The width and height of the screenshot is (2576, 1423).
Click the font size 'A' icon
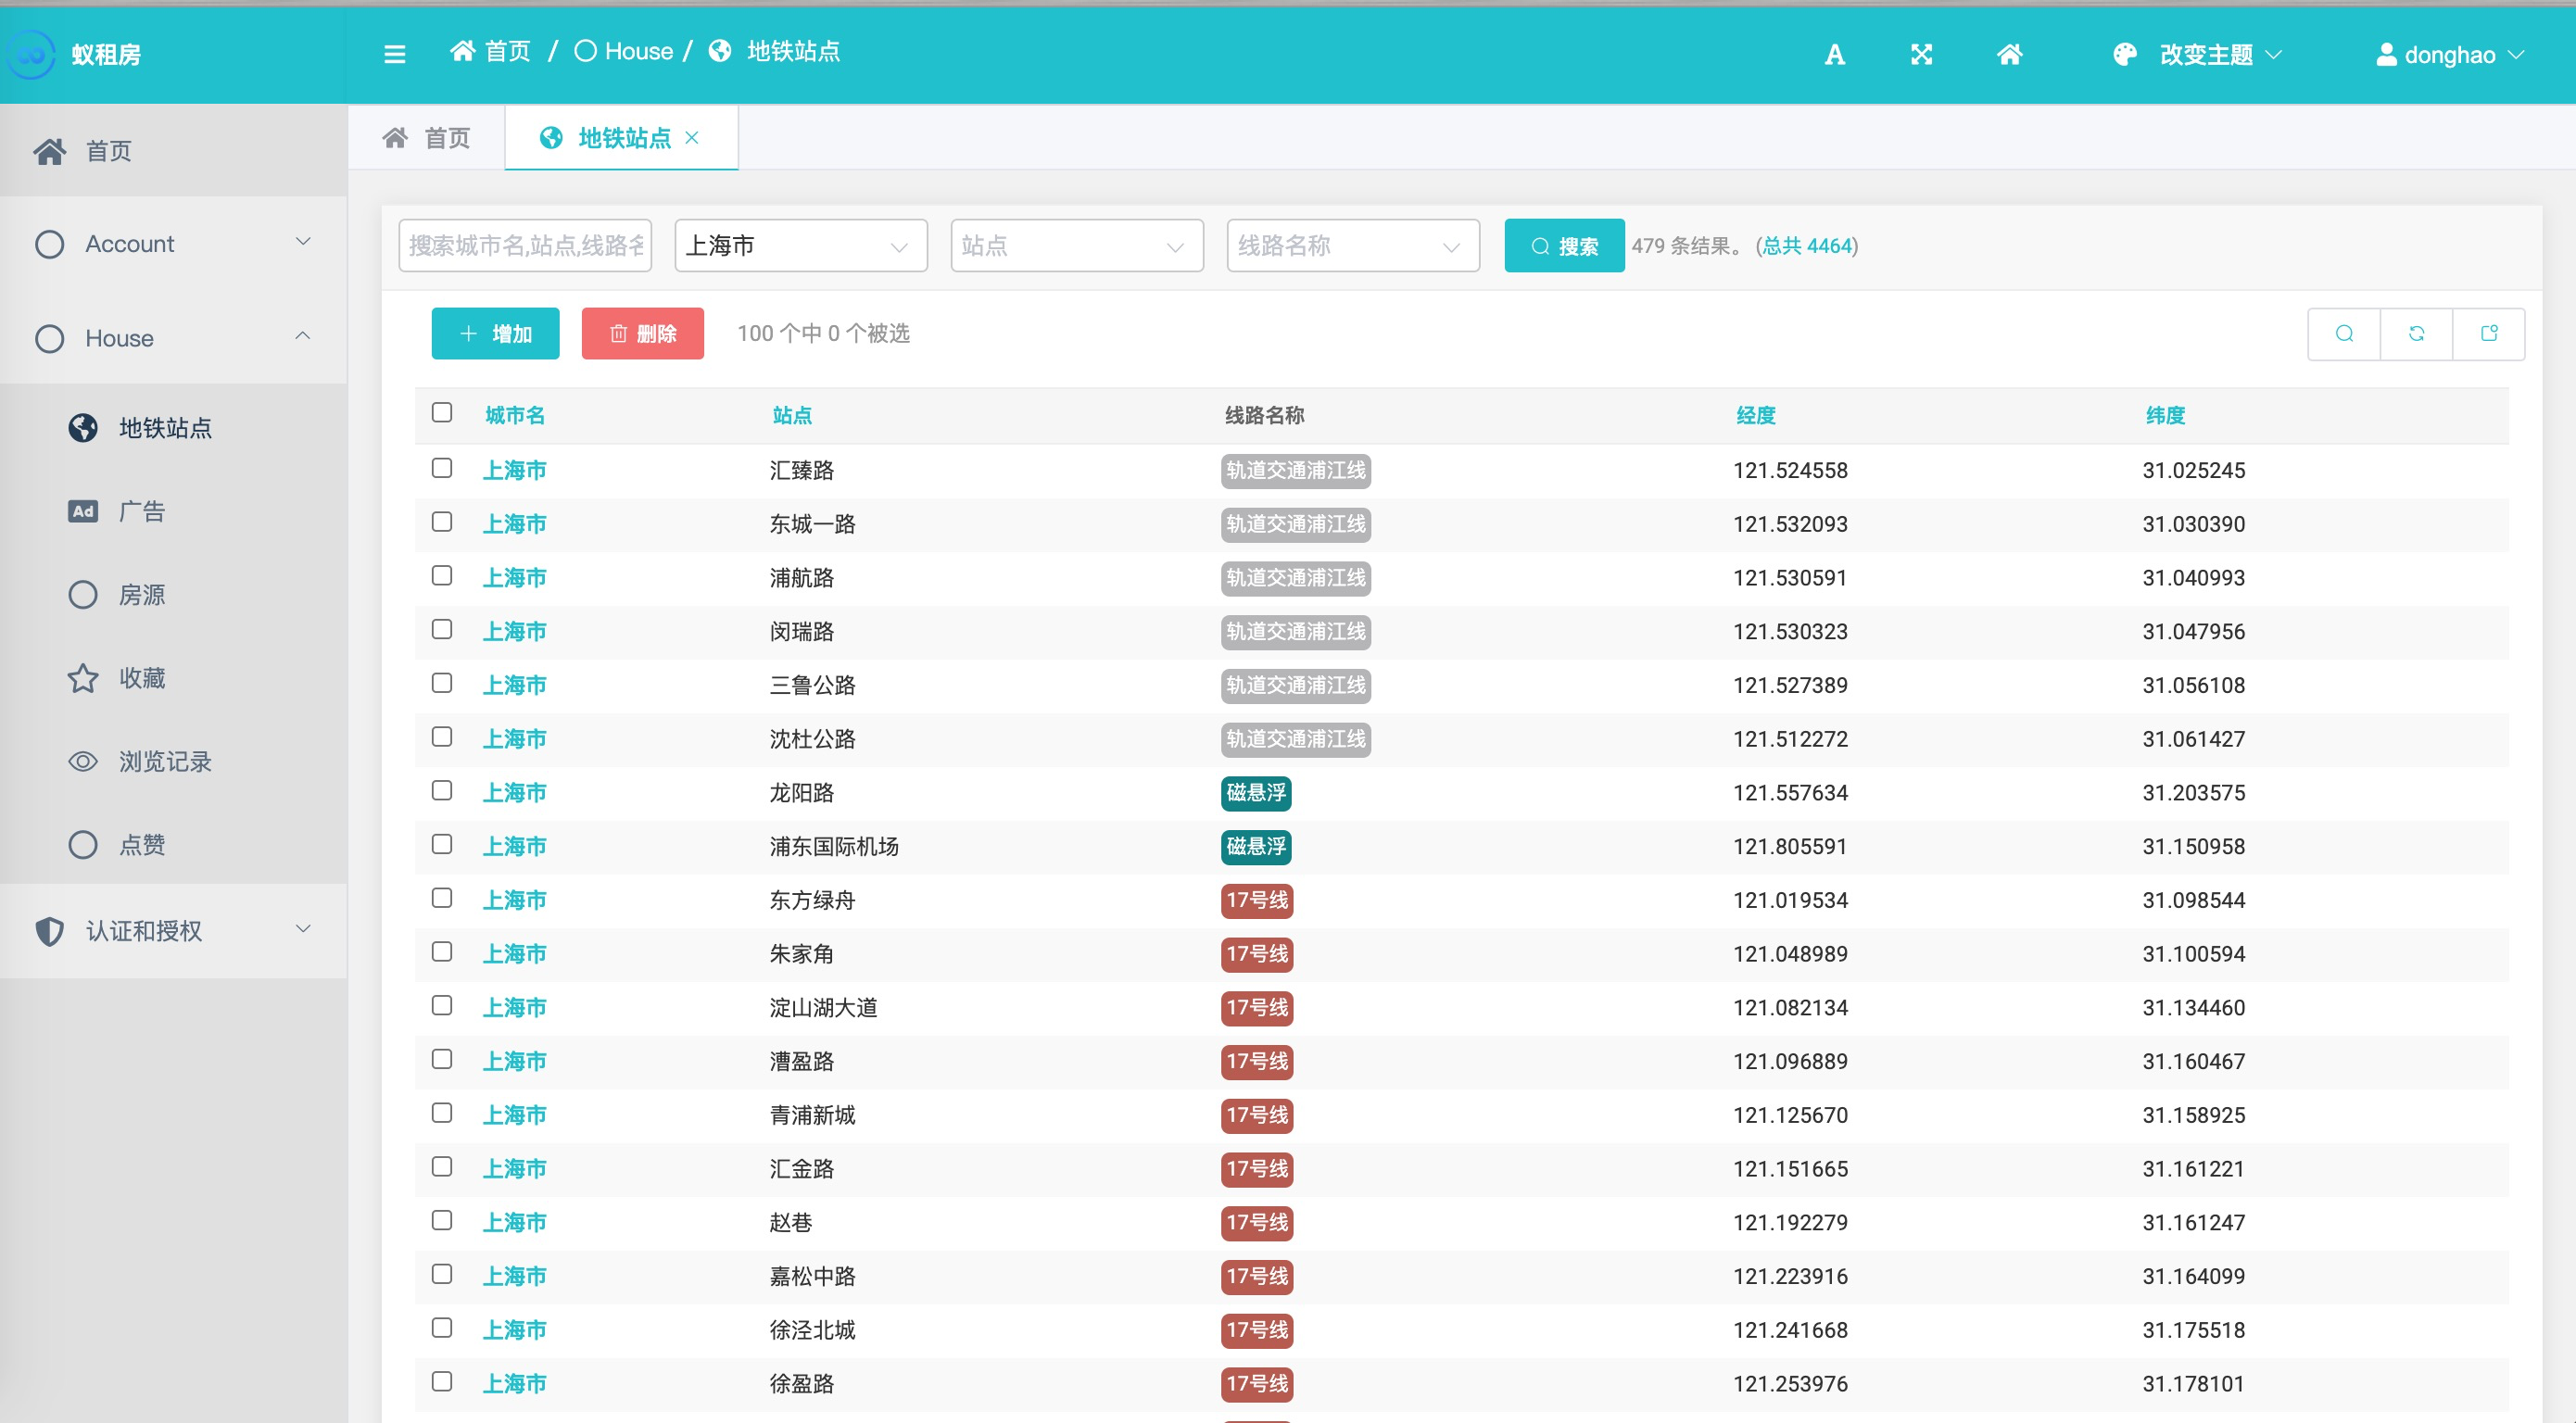pyautogui.click(x=1833, y=54)
